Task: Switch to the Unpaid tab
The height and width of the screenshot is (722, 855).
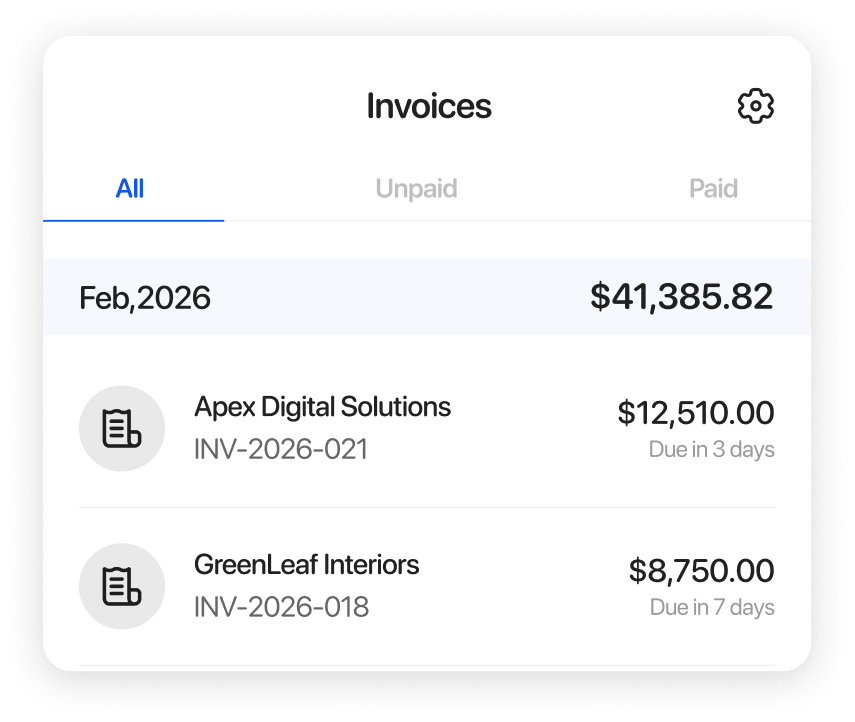Action: click(x=416, y=189)
